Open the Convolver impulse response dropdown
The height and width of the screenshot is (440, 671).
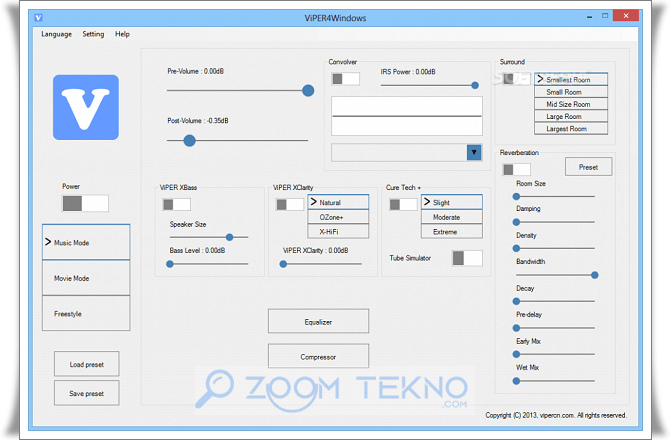(x=474, y=152)
